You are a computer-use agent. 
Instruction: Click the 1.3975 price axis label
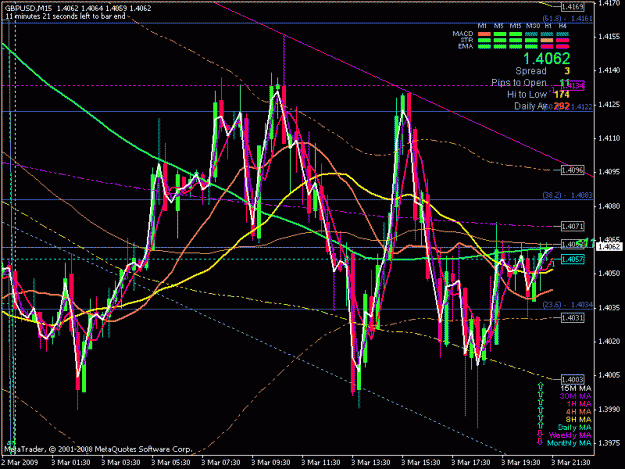click(x=609, y=443)
